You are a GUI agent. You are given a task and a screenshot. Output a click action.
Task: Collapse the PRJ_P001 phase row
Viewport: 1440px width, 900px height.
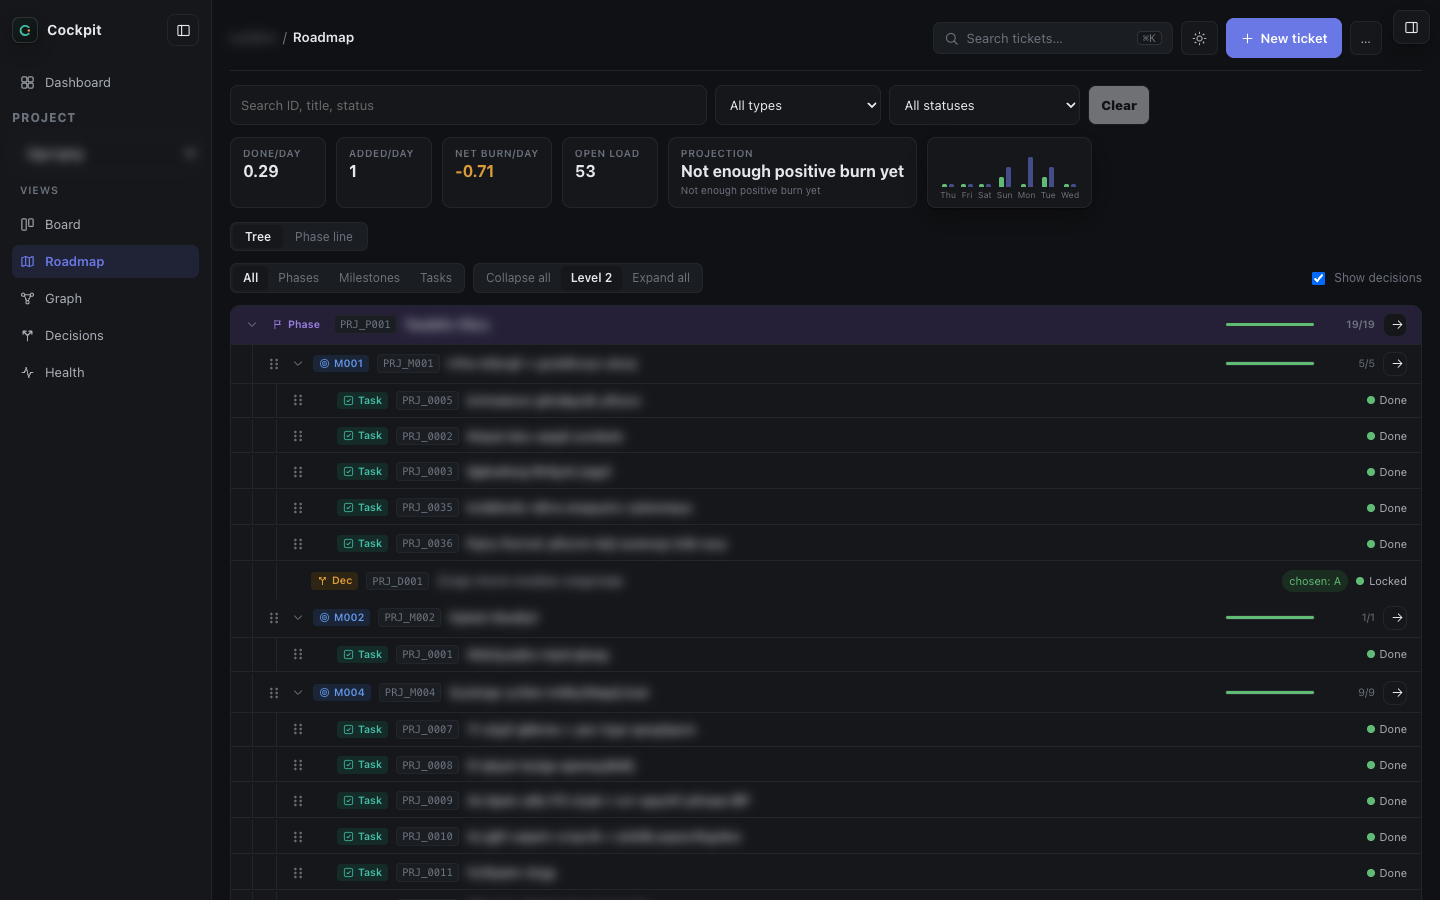point(252,324)
